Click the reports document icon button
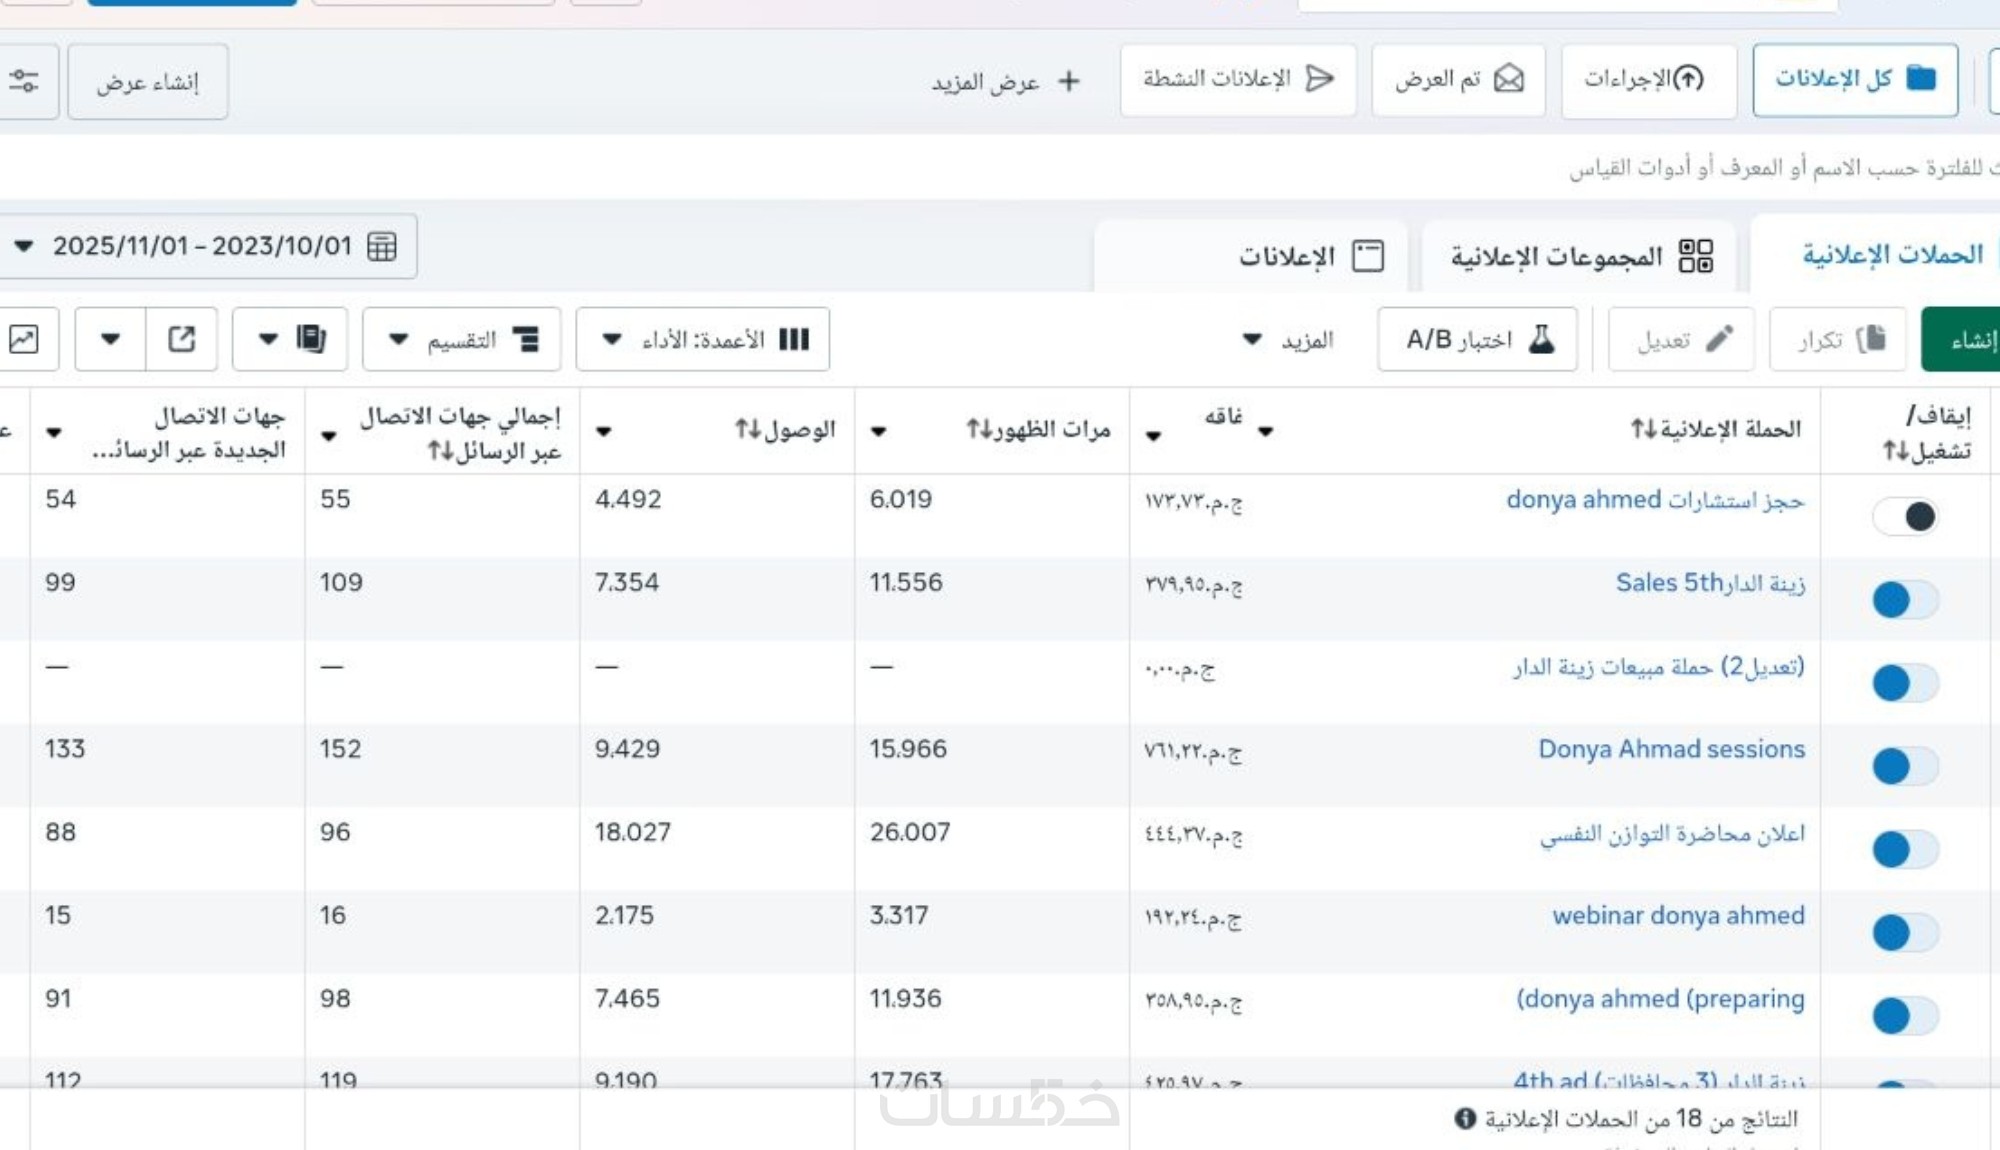 point(310,339)
